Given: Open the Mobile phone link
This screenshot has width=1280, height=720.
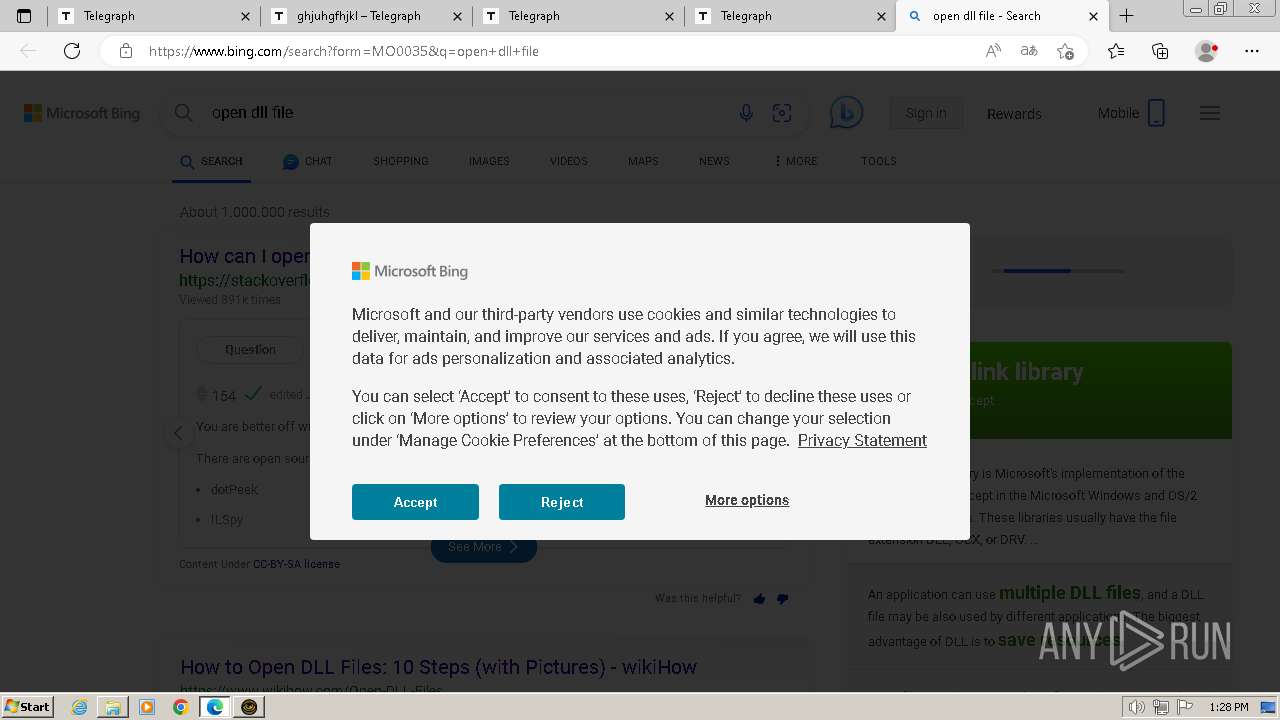Looking at the screenshot, I should point(1132,113).
